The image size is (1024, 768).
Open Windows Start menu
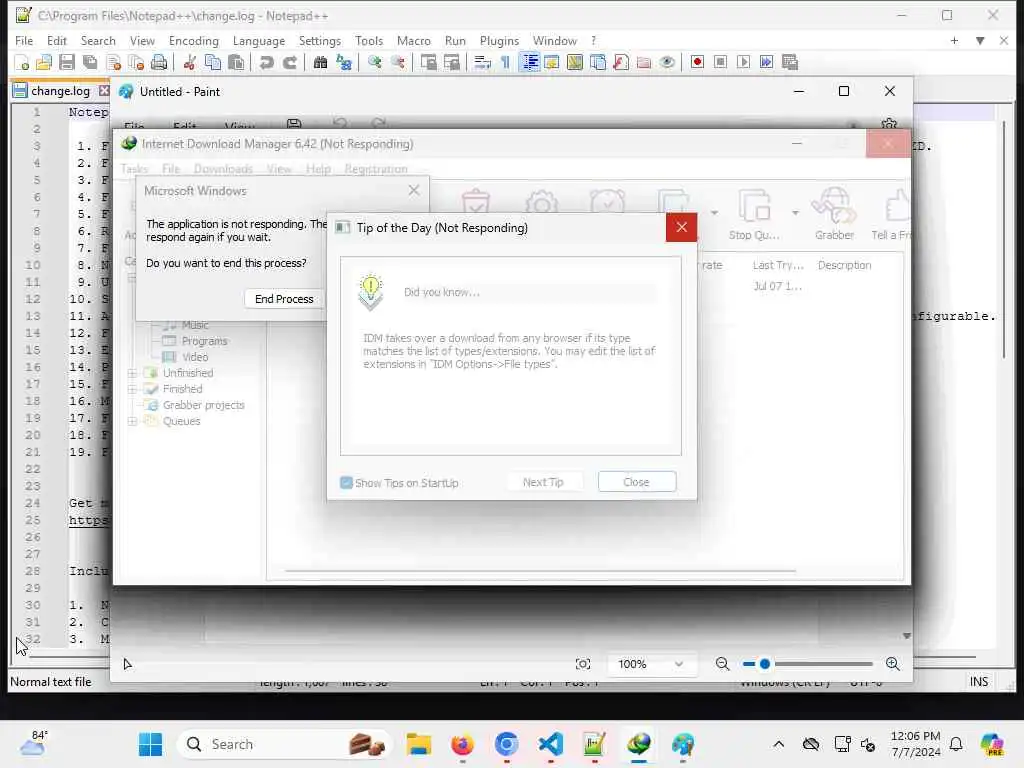click(150, 744)
